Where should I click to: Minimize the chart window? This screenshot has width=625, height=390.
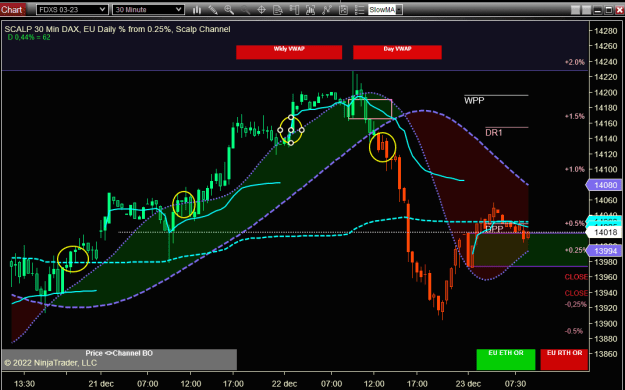597,10
